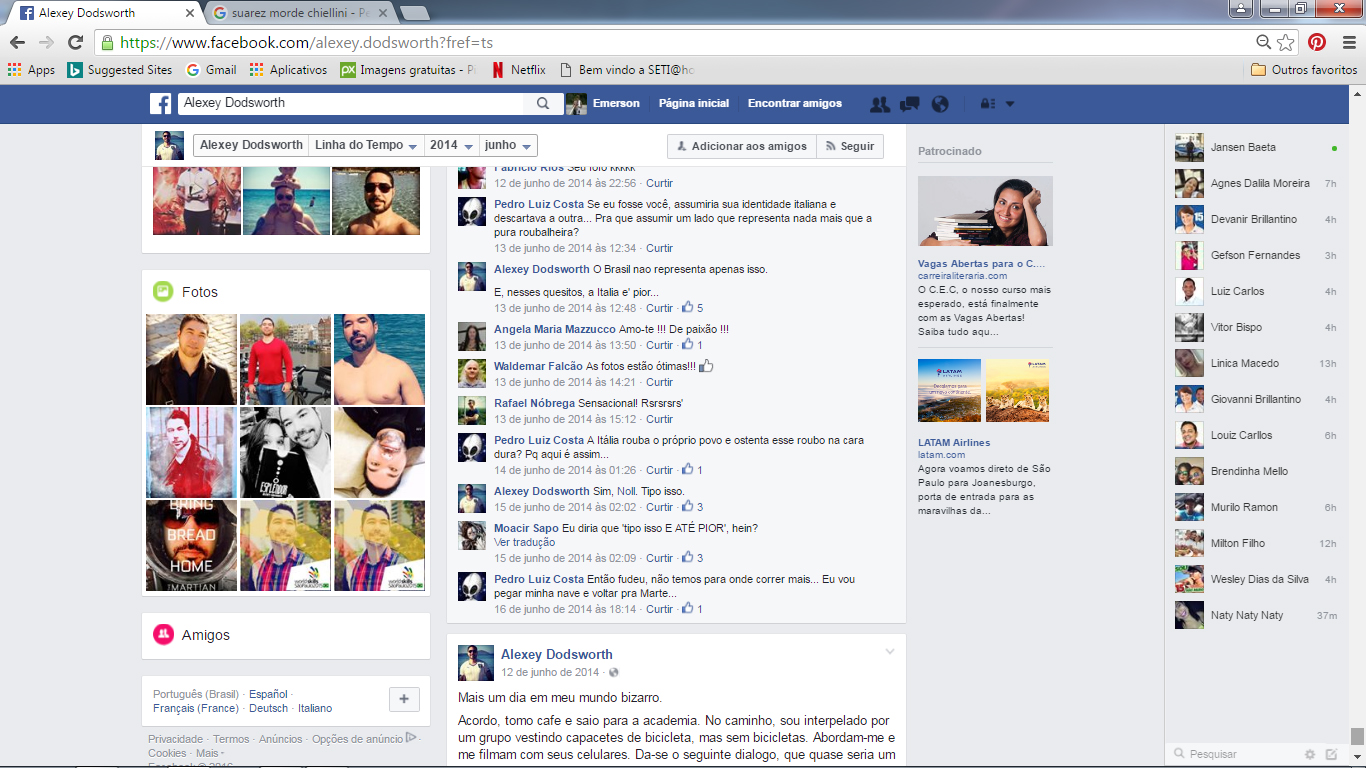
Task: Click the Facebook search input field
Action: pyautogui.click(x=351, y=103)
